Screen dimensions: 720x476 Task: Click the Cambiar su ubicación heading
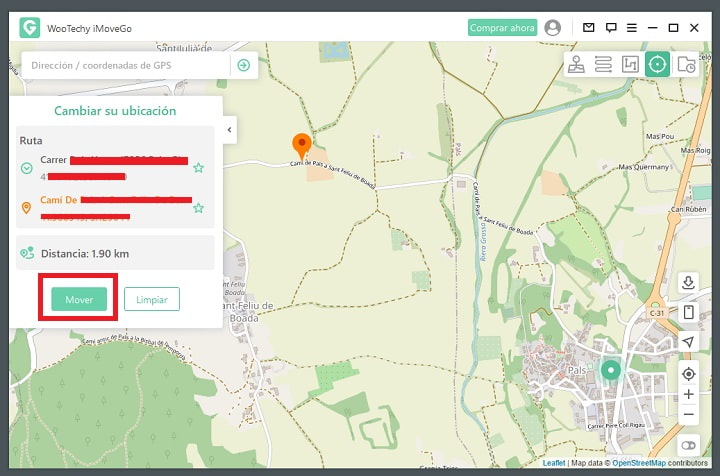tap(115, 111)
